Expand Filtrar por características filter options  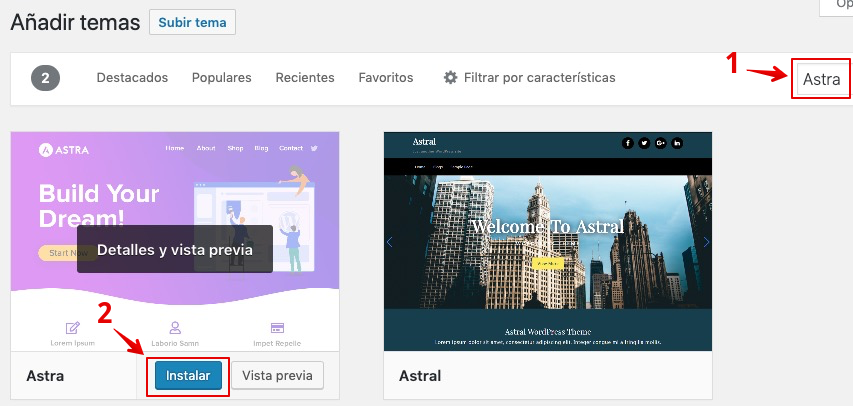click(539, 78)
